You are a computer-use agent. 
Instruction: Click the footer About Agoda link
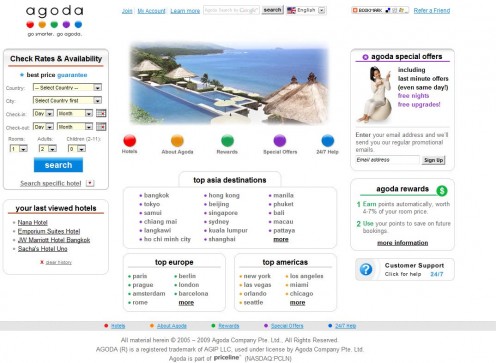[172, 326]
